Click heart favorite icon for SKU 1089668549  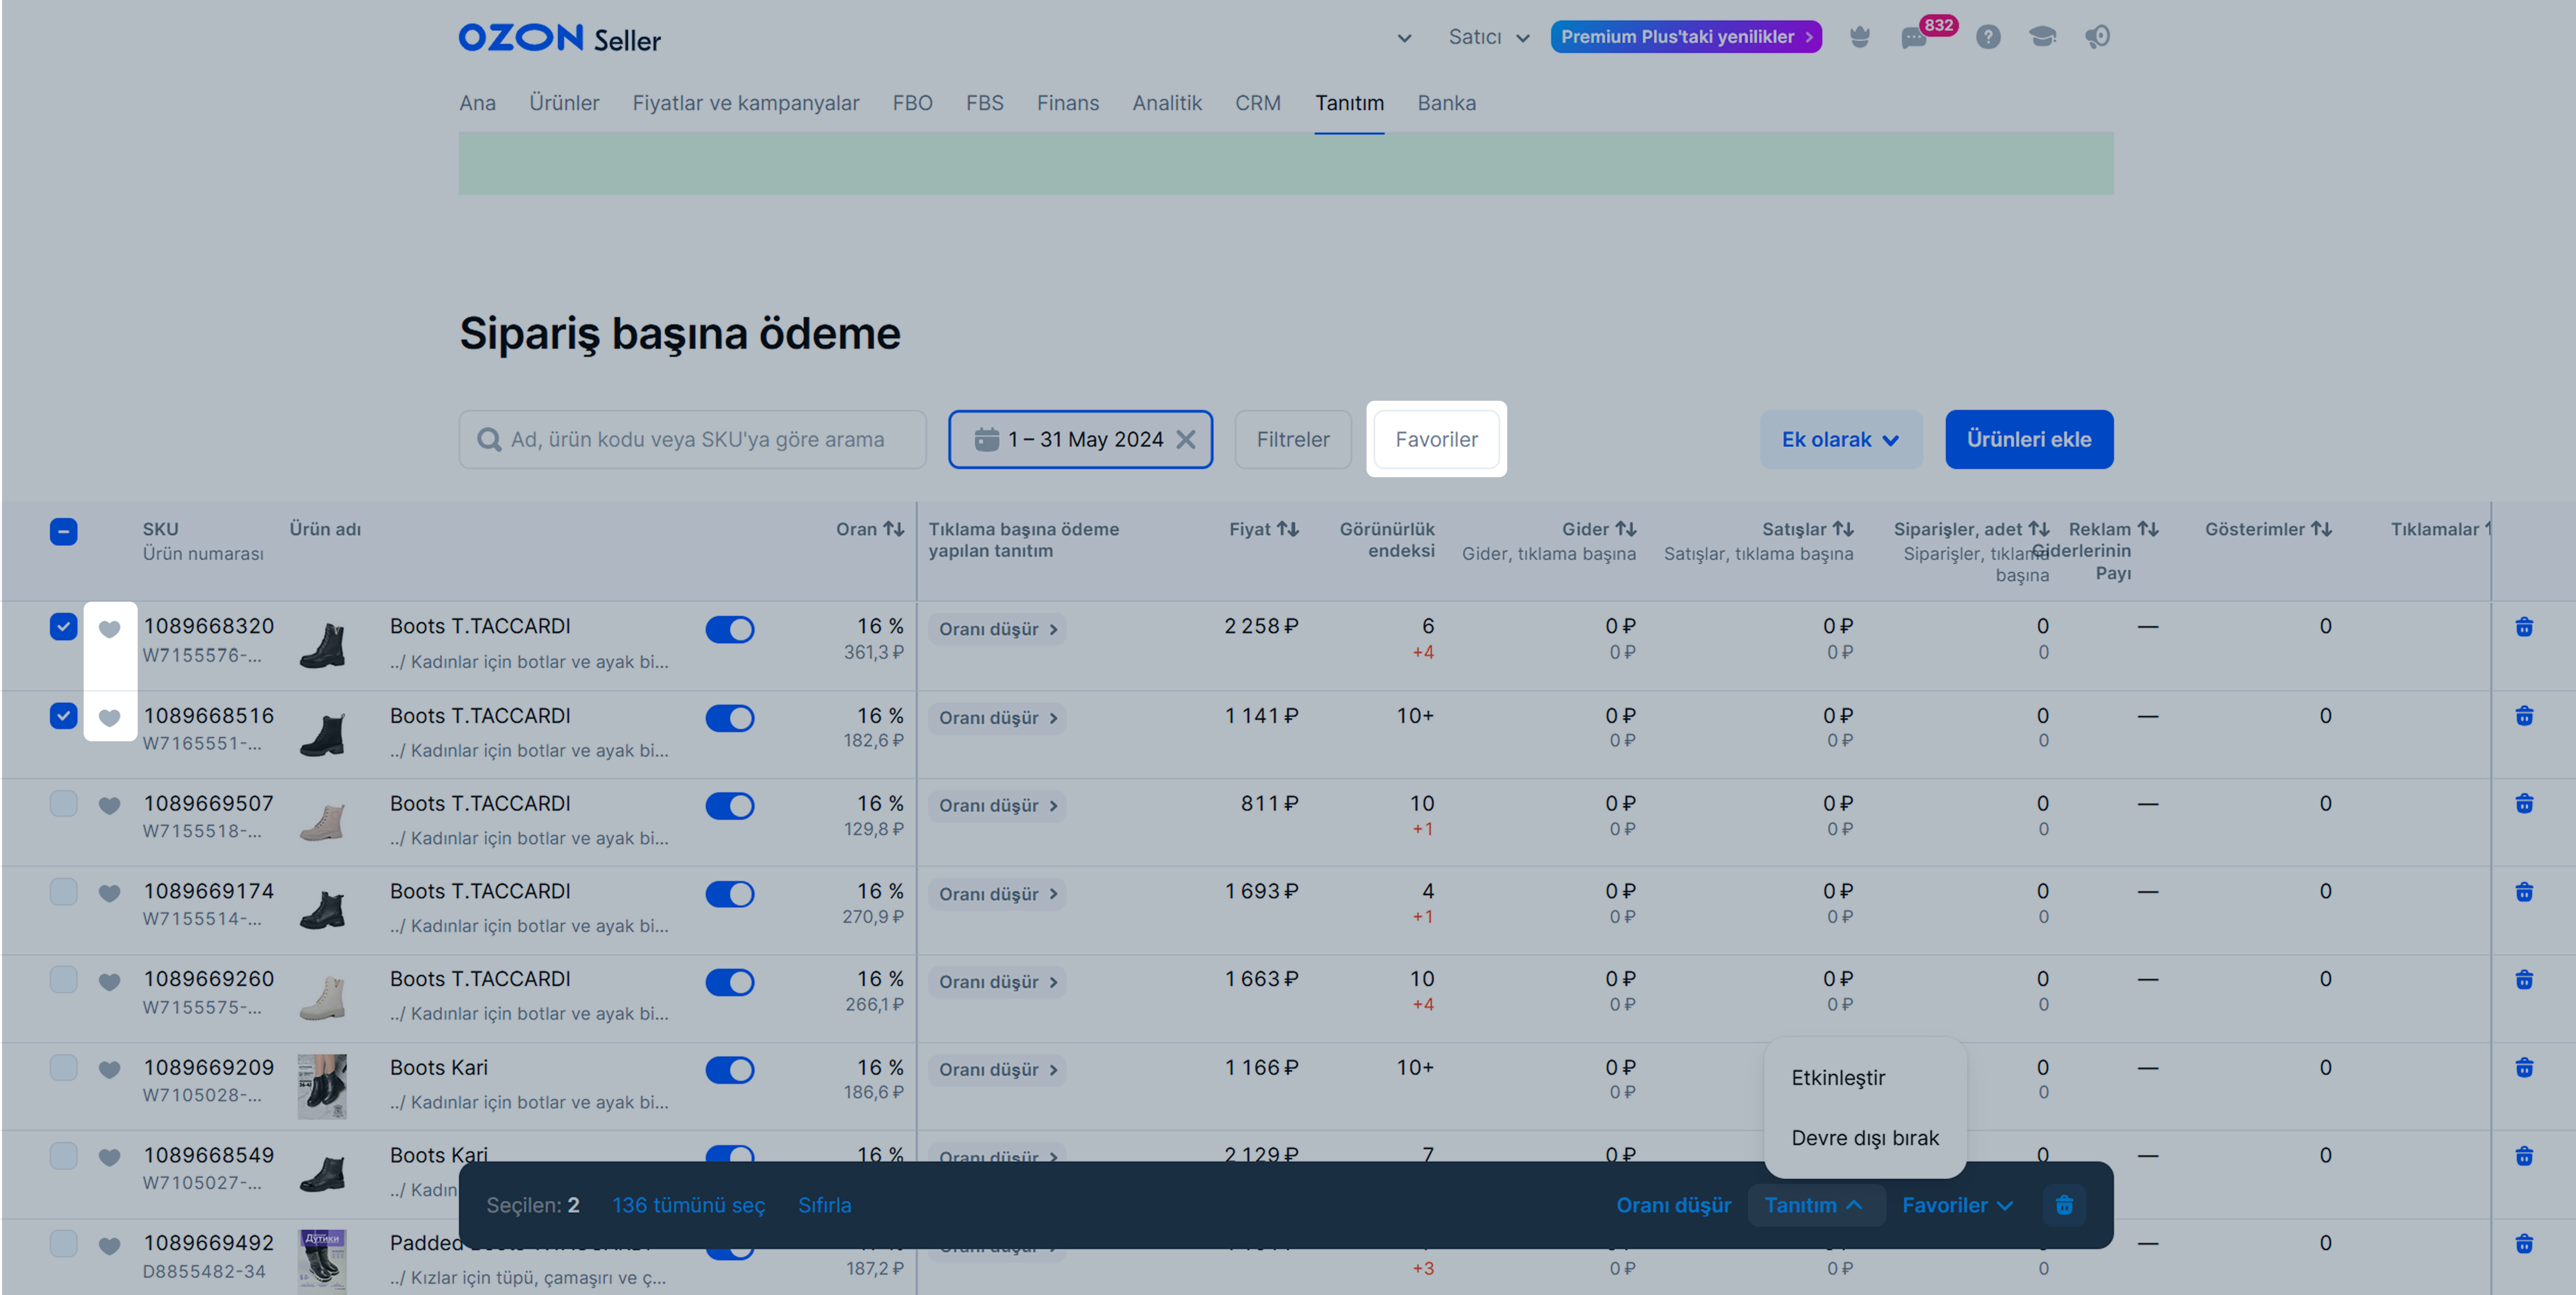[110, 1158]
